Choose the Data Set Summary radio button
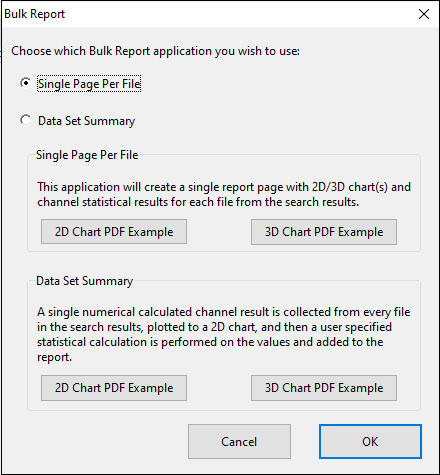 click(x=26, y=120)
